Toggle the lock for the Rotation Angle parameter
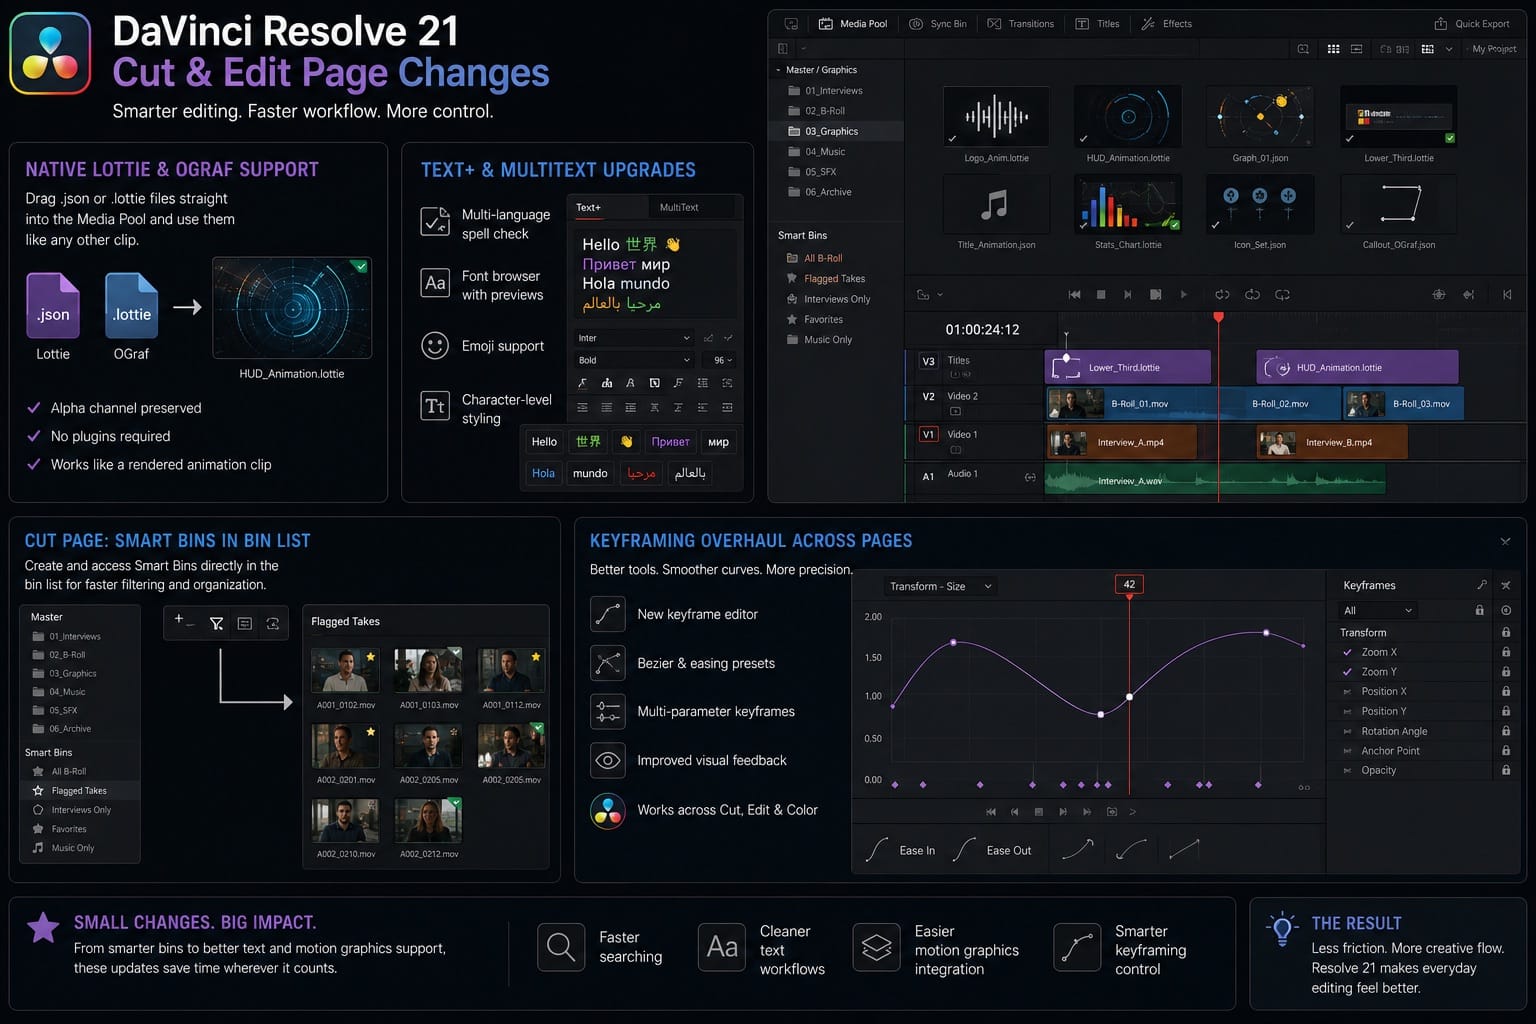 pyautogui.click(x=1506, y=731)
